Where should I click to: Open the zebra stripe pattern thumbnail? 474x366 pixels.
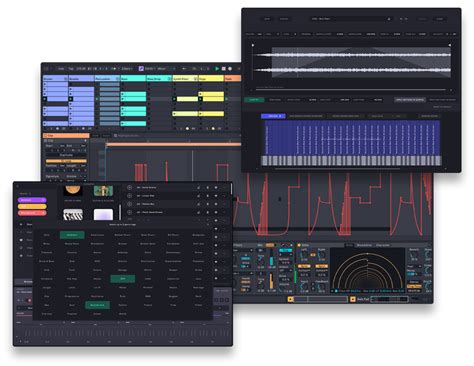[73, 215]
